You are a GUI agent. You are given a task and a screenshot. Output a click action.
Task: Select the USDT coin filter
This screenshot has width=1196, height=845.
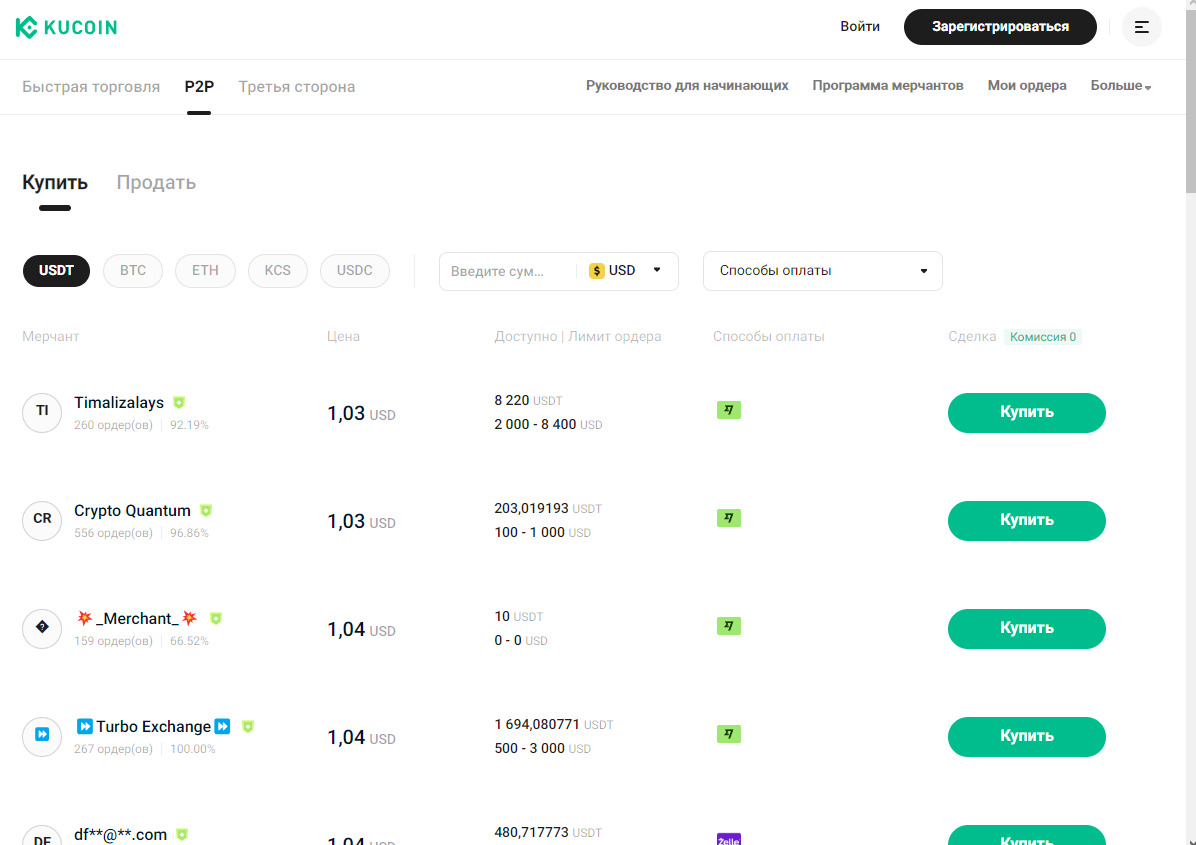point(56,271)
